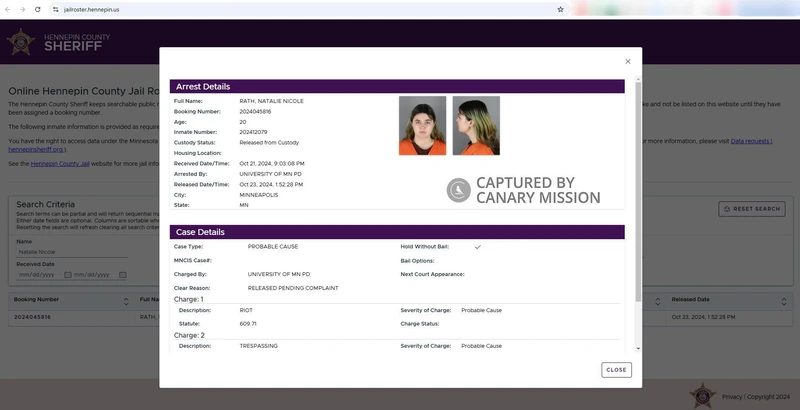Open the Data requests link
Viewport: 800px width, 410px height.
[x=751, y=141]
